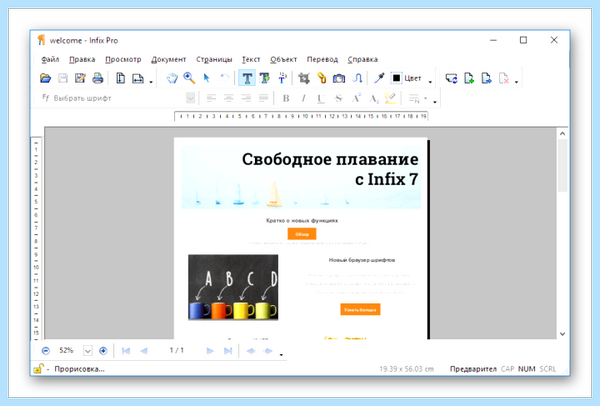Select the text spacing tool icon
Image resolution: width=600 pixels, height=406 pixels.
click(282, 78)
